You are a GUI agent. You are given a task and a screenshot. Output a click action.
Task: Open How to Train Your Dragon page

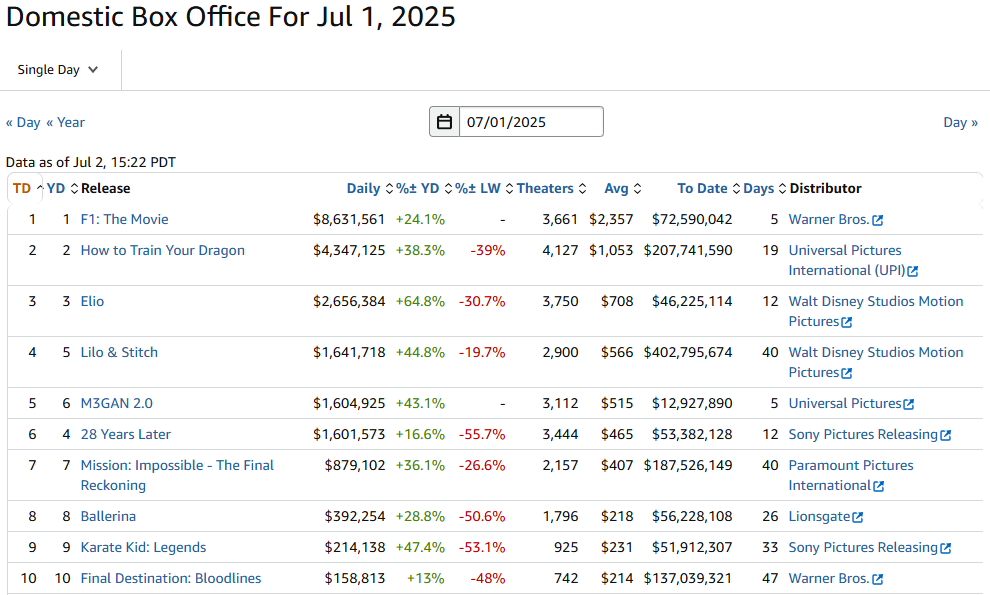[162, 250]
